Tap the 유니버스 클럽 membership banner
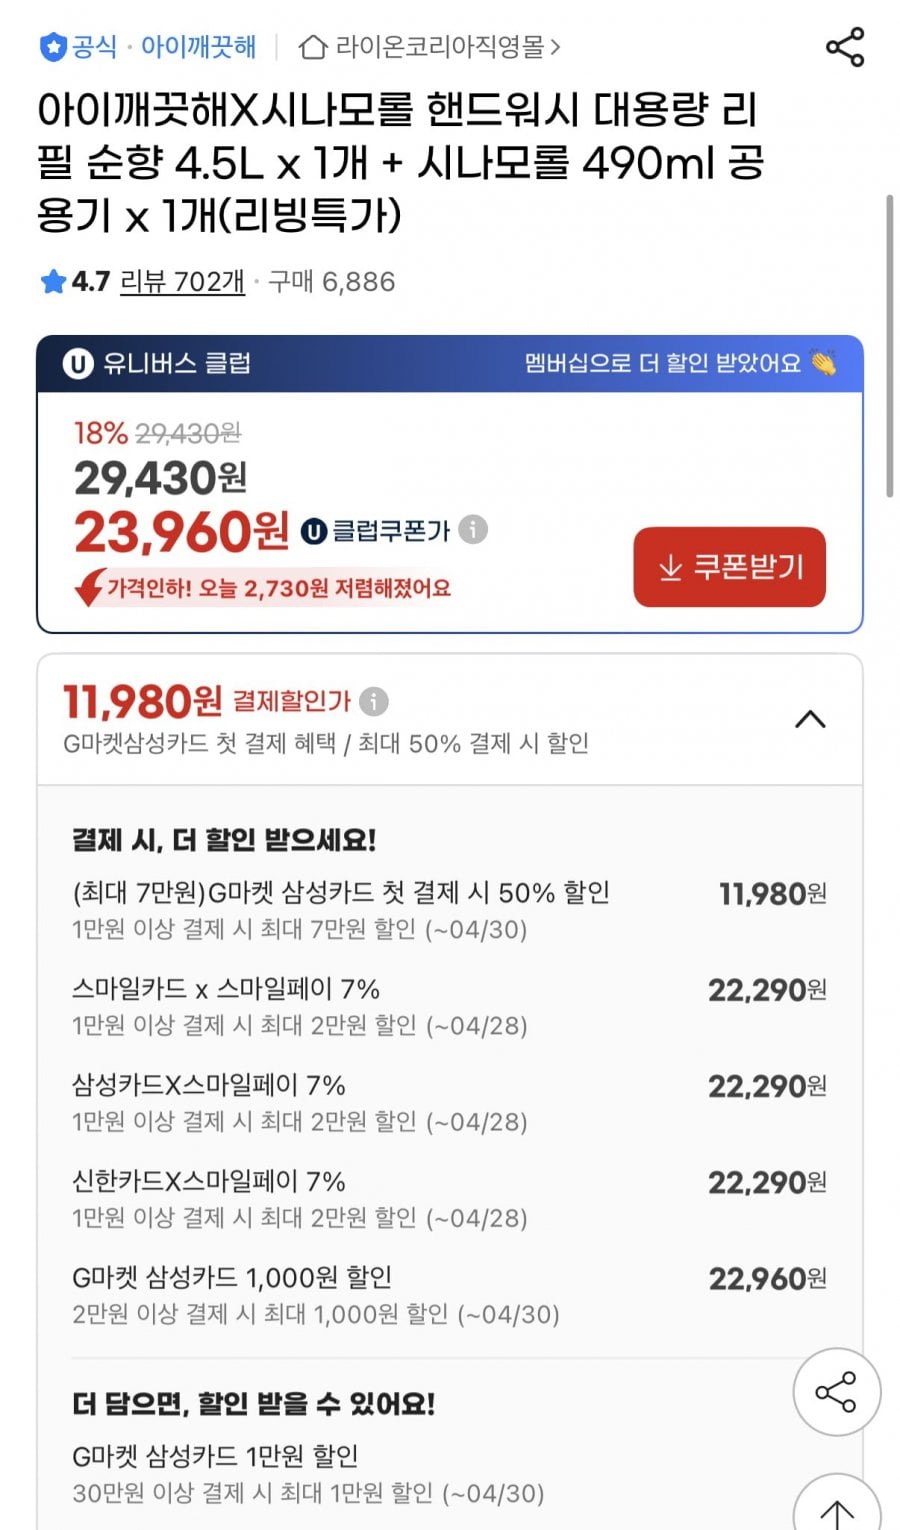 tap(450, 363)
